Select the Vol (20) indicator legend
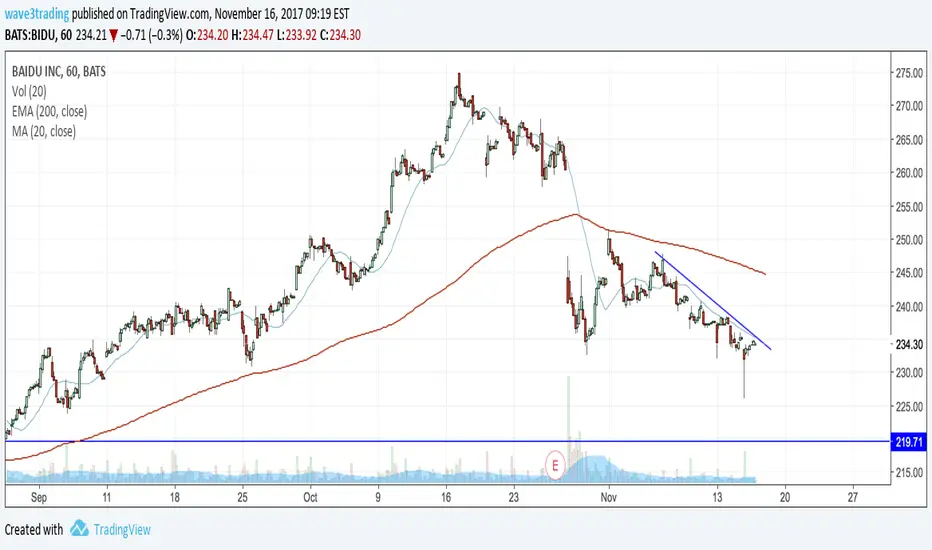This screenshot has height=550, width=932. tap(29, 91)
